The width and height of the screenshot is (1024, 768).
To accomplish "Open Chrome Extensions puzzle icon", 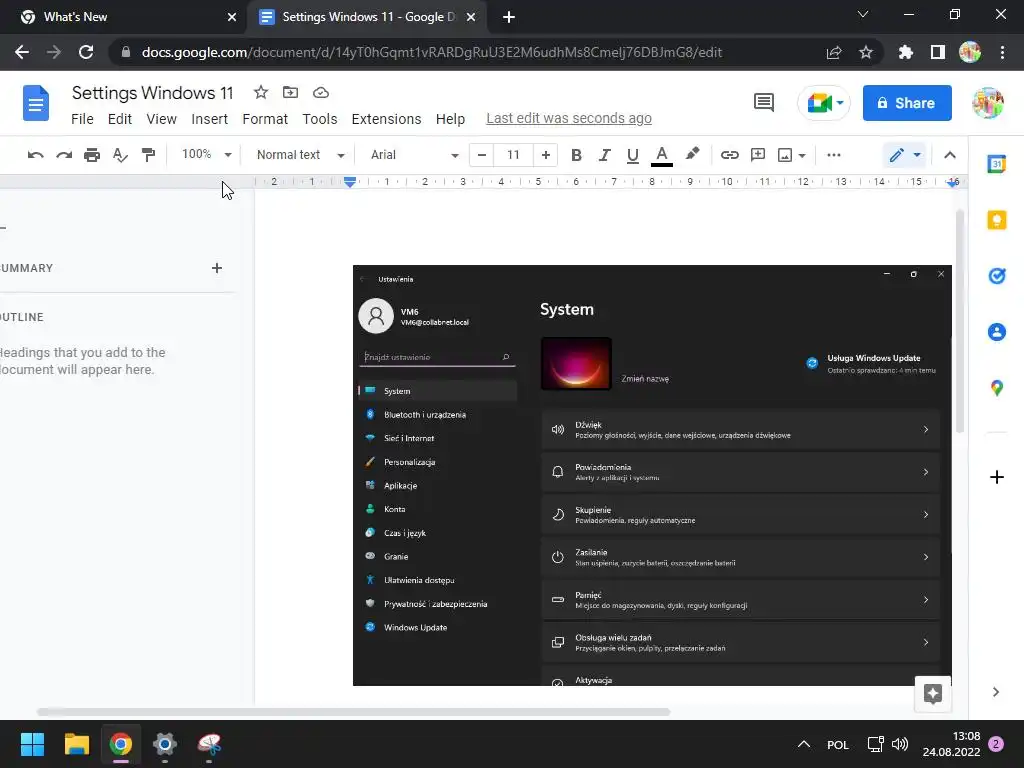I will [x=905, y=52].
